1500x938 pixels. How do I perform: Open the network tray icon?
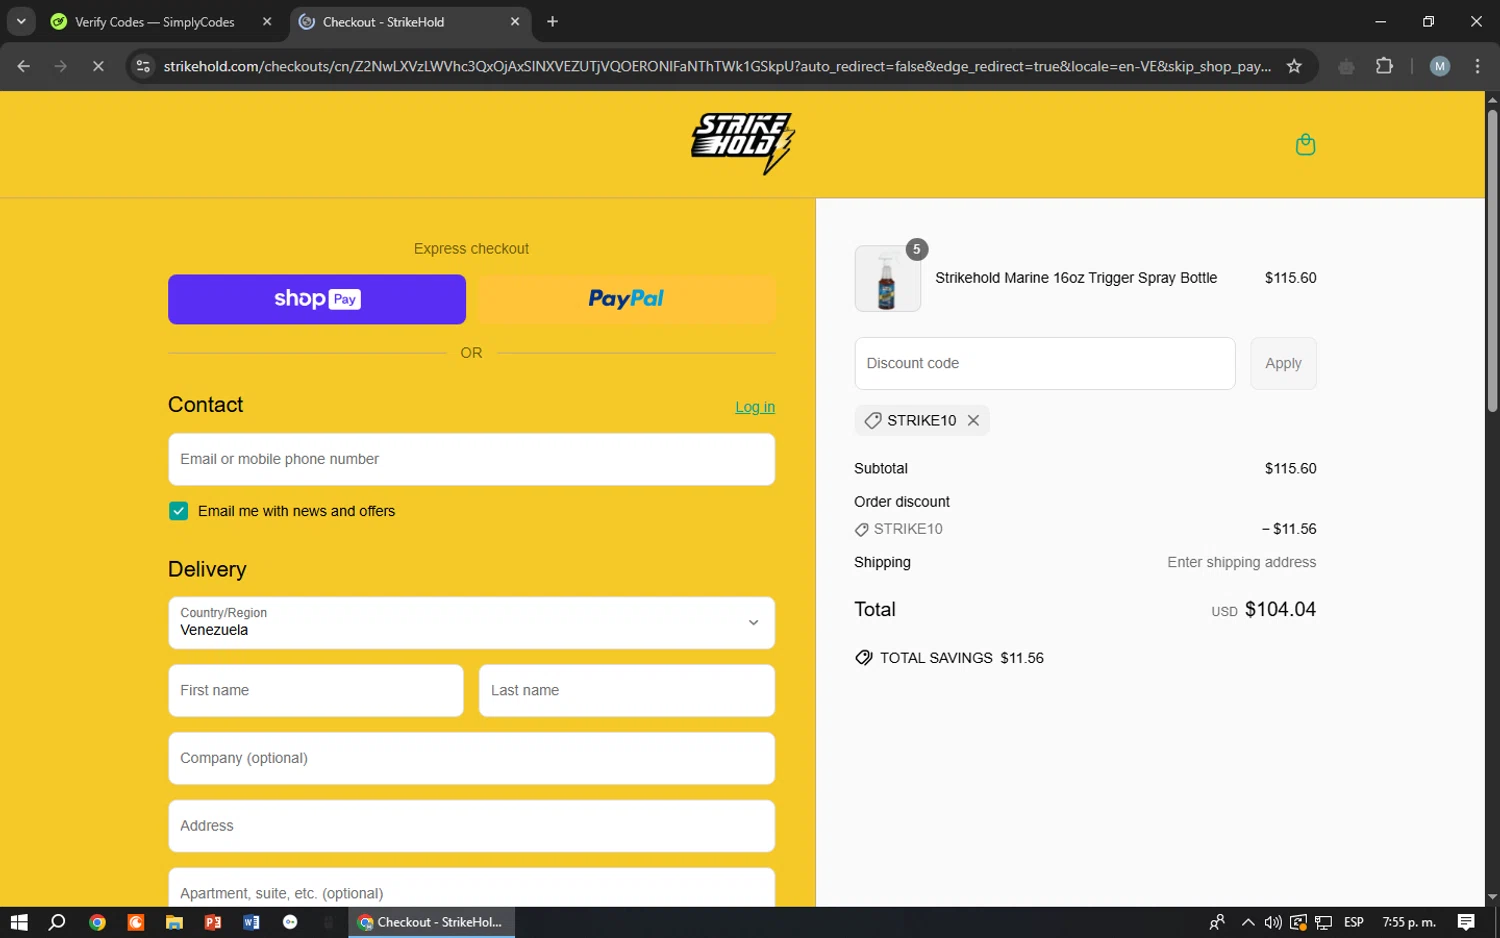(1323, 922)
